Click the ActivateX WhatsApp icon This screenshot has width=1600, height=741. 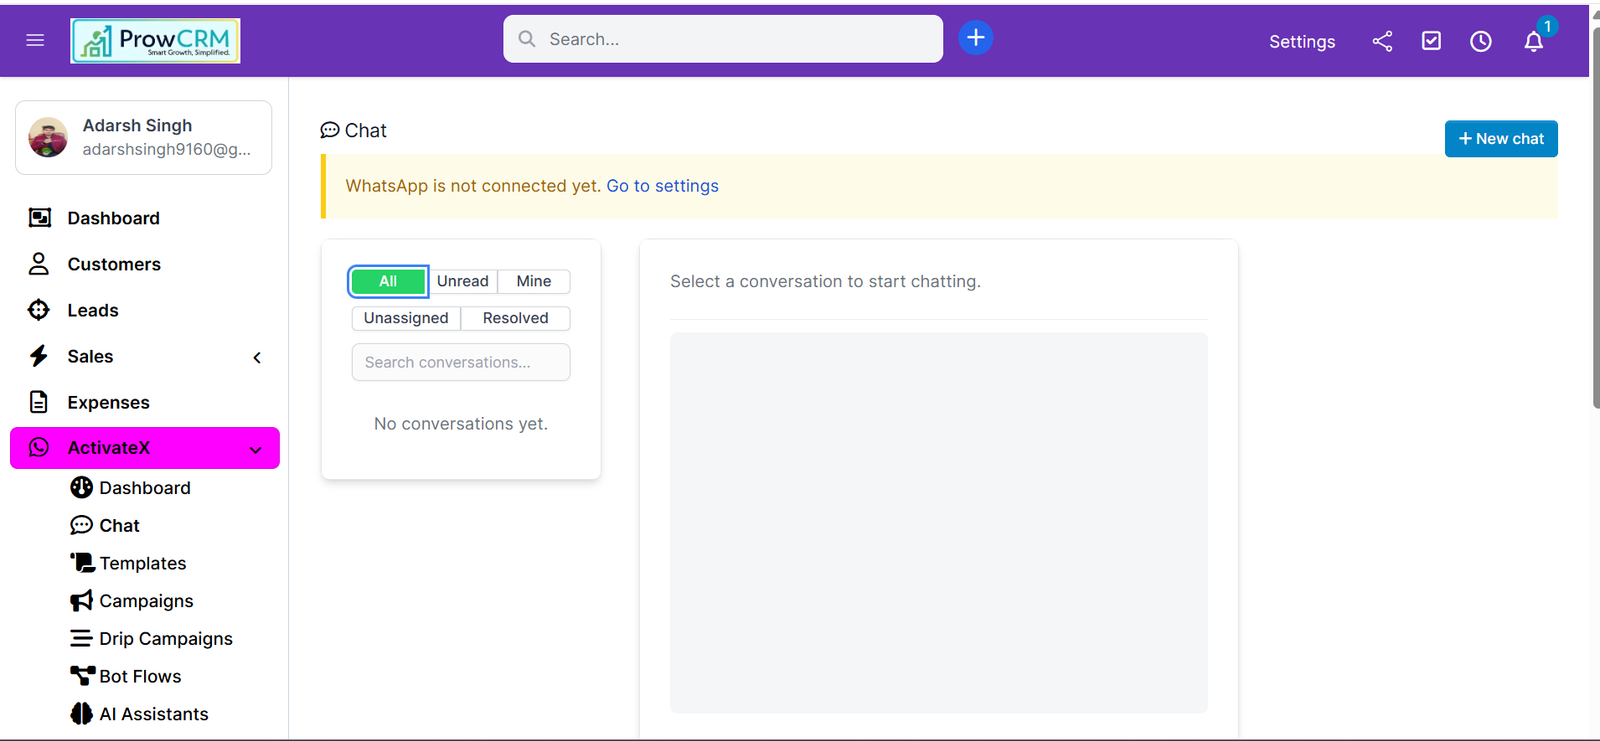point(39,447)
